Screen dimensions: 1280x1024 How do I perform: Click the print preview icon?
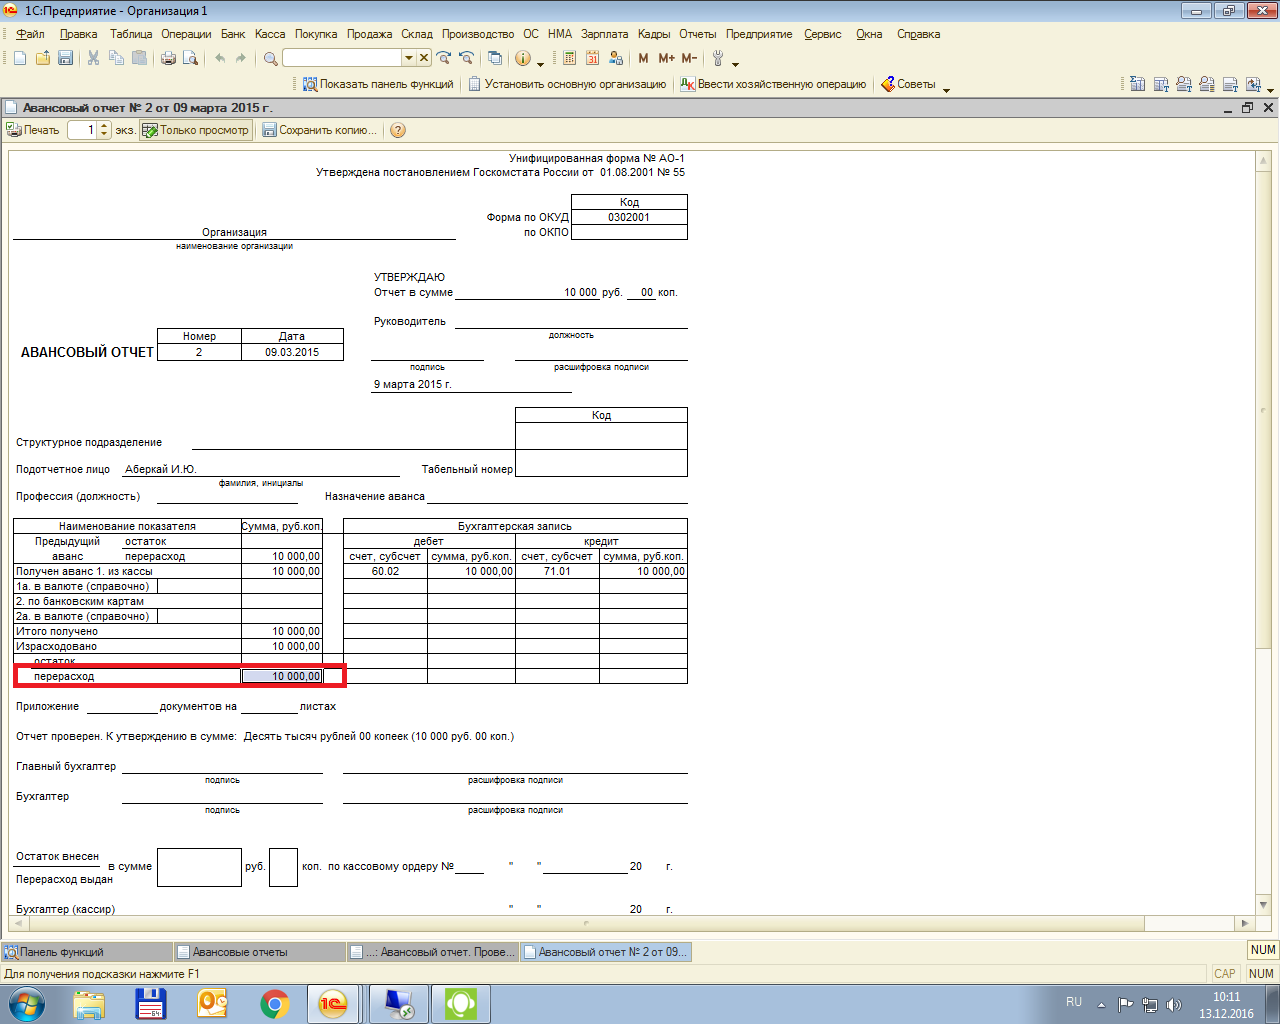point(190,58)
